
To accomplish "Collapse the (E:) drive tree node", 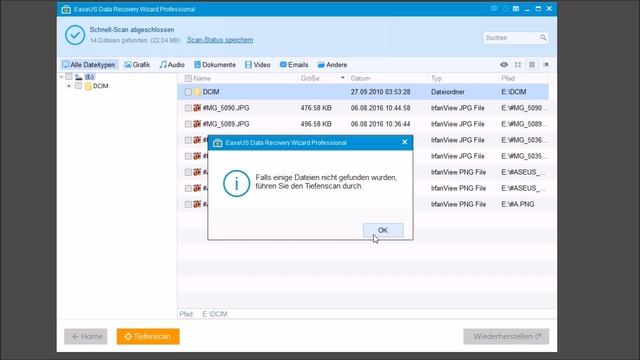I will [x=61, y=77].
